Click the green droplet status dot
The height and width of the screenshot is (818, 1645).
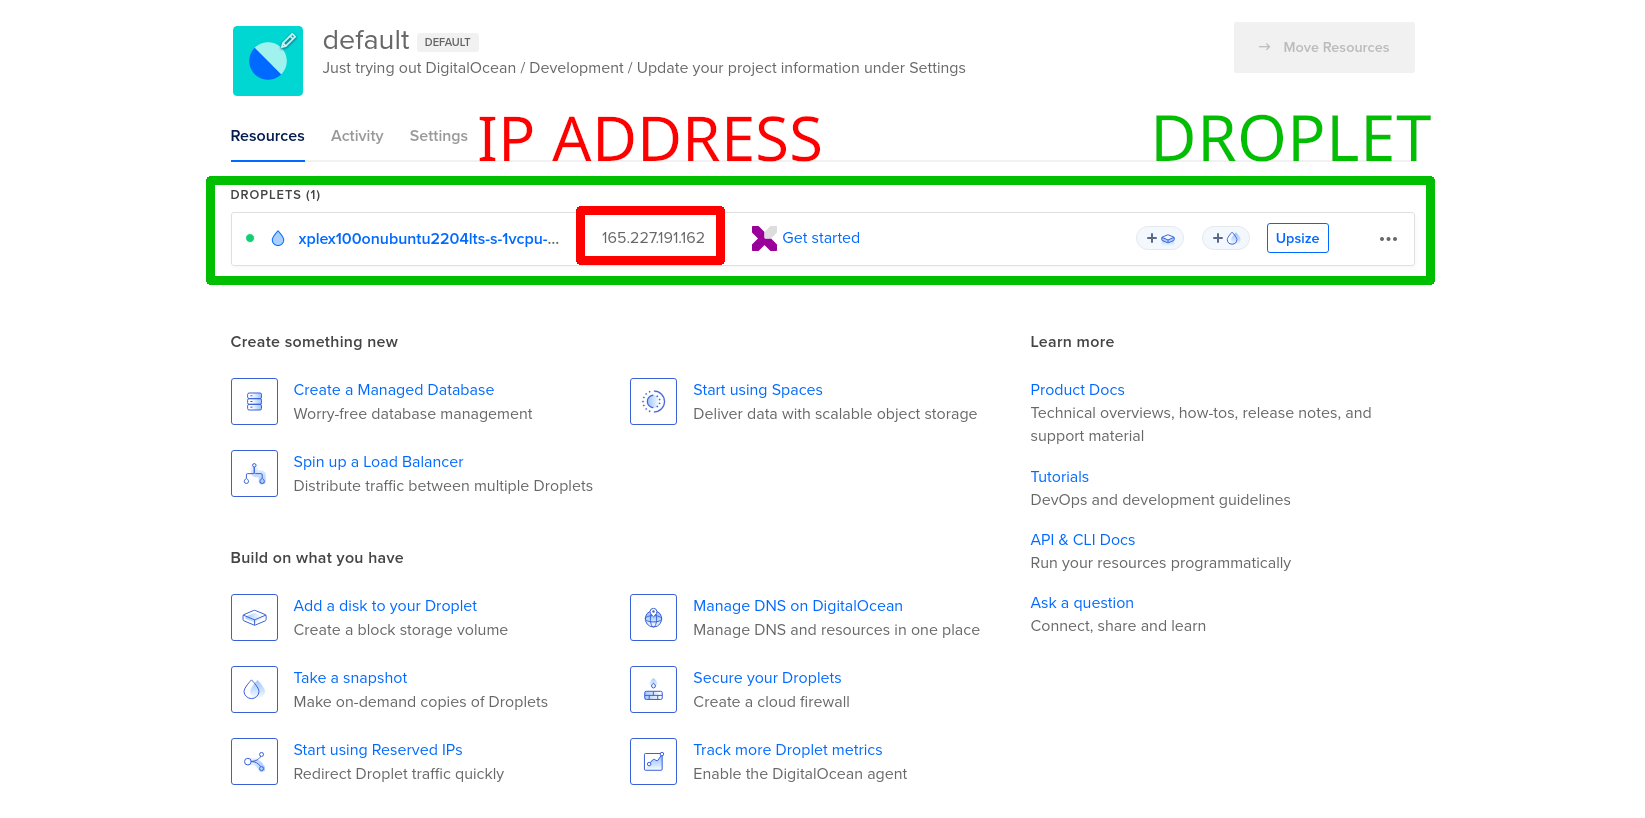[250, 238]
